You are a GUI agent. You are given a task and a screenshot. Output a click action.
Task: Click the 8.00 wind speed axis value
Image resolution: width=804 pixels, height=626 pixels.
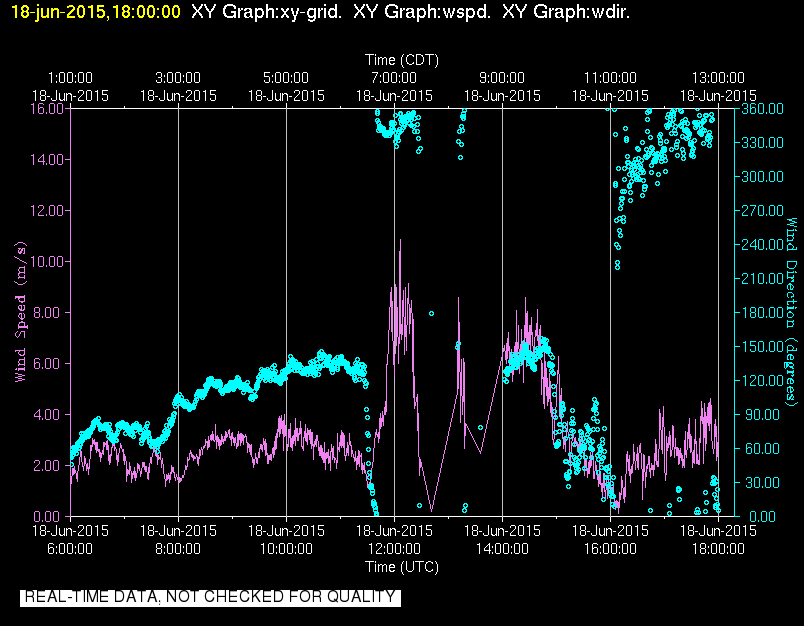[47, 312]
